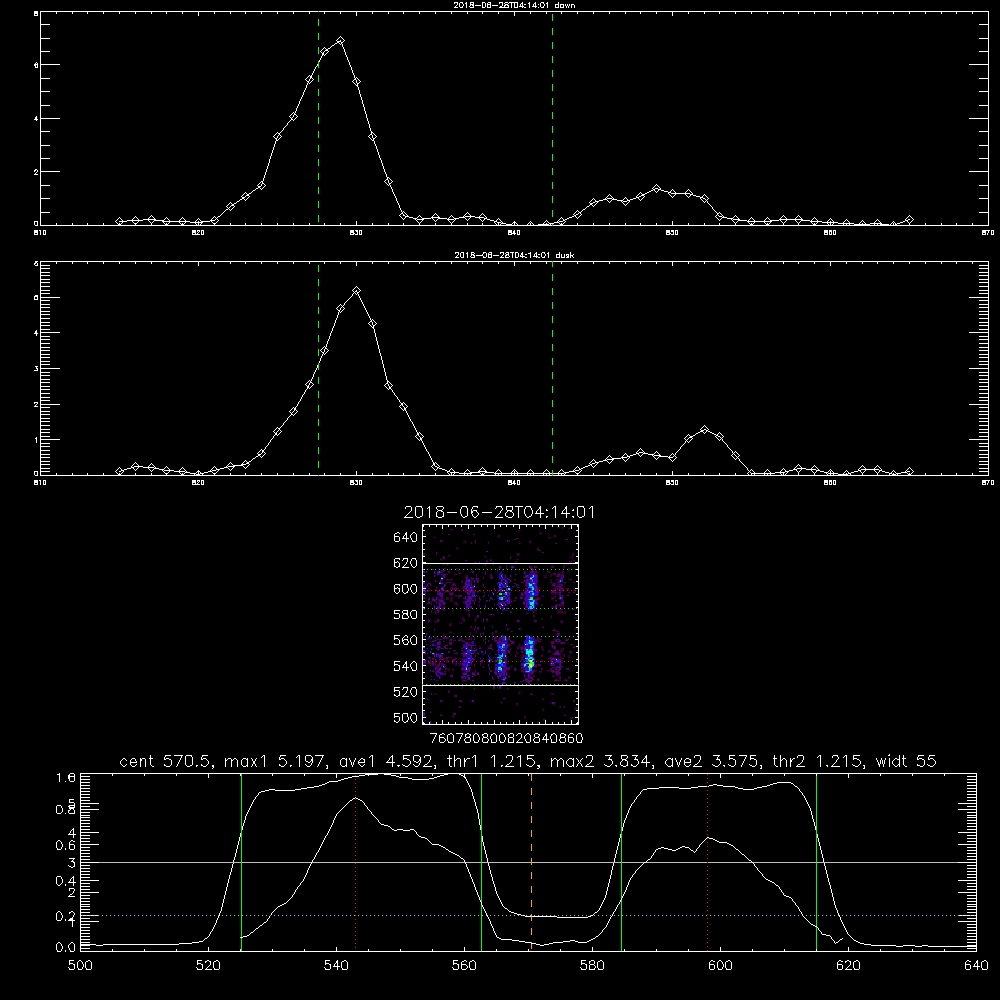Click the large '2018-06-28T04:14:01' title above the spectral image
1000x1000 pixels.
(499, 512)
